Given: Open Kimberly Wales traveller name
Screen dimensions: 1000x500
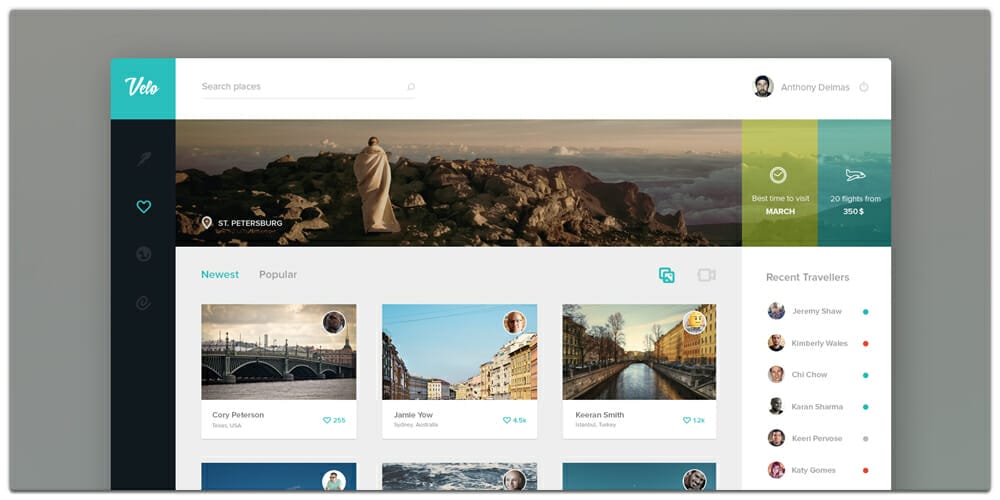Looking at the screenshot, I should click(820, 343).
